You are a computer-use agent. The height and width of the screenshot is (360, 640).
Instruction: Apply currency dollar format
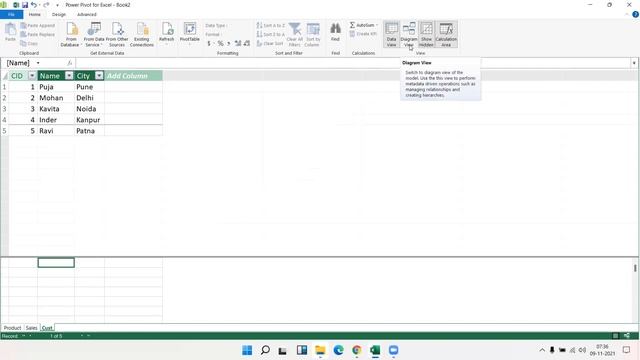pos(209,43)
